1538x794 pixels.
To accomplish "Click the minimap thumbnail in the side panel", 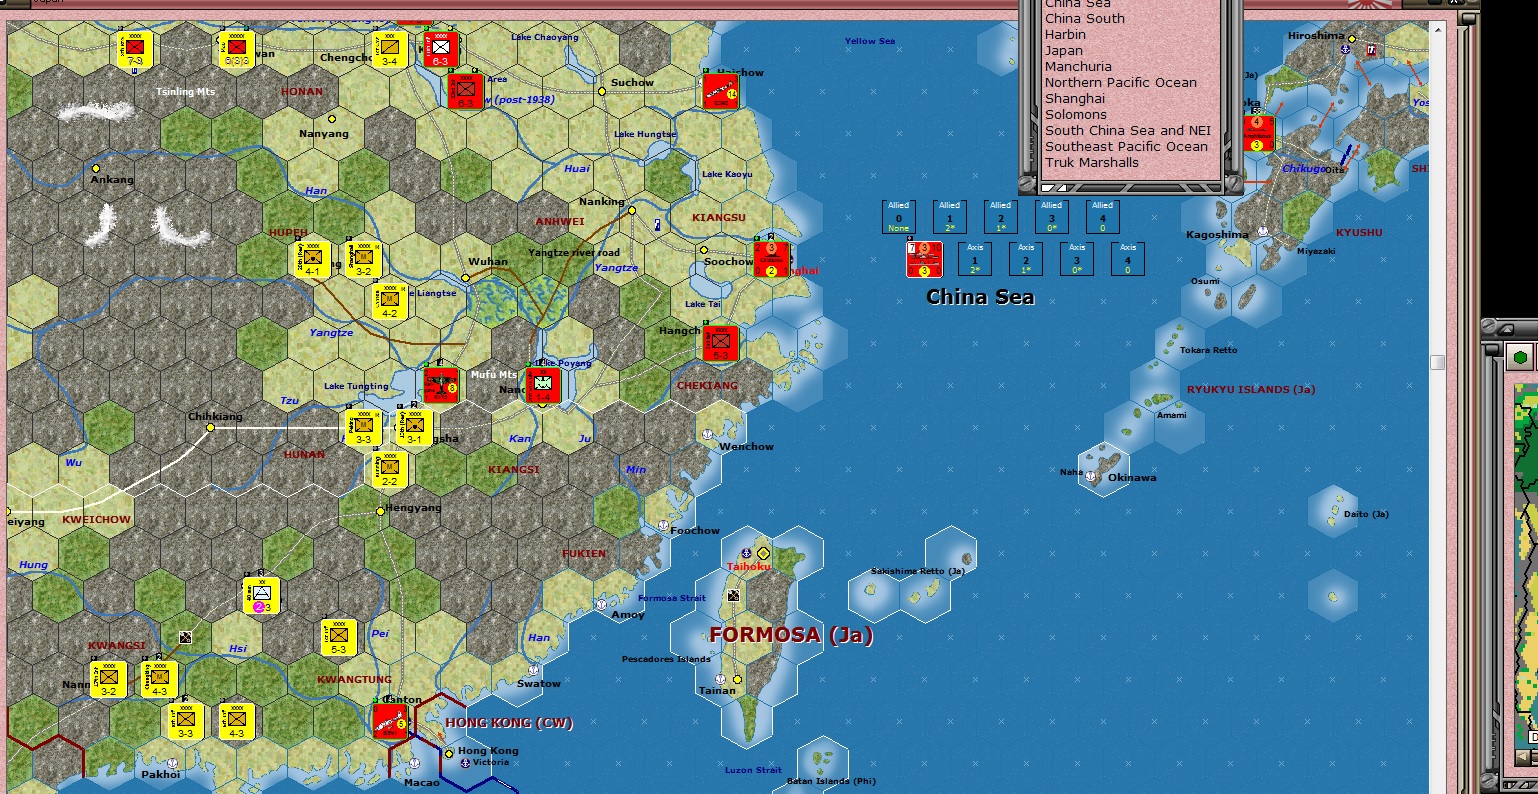I will point(1526,567).
